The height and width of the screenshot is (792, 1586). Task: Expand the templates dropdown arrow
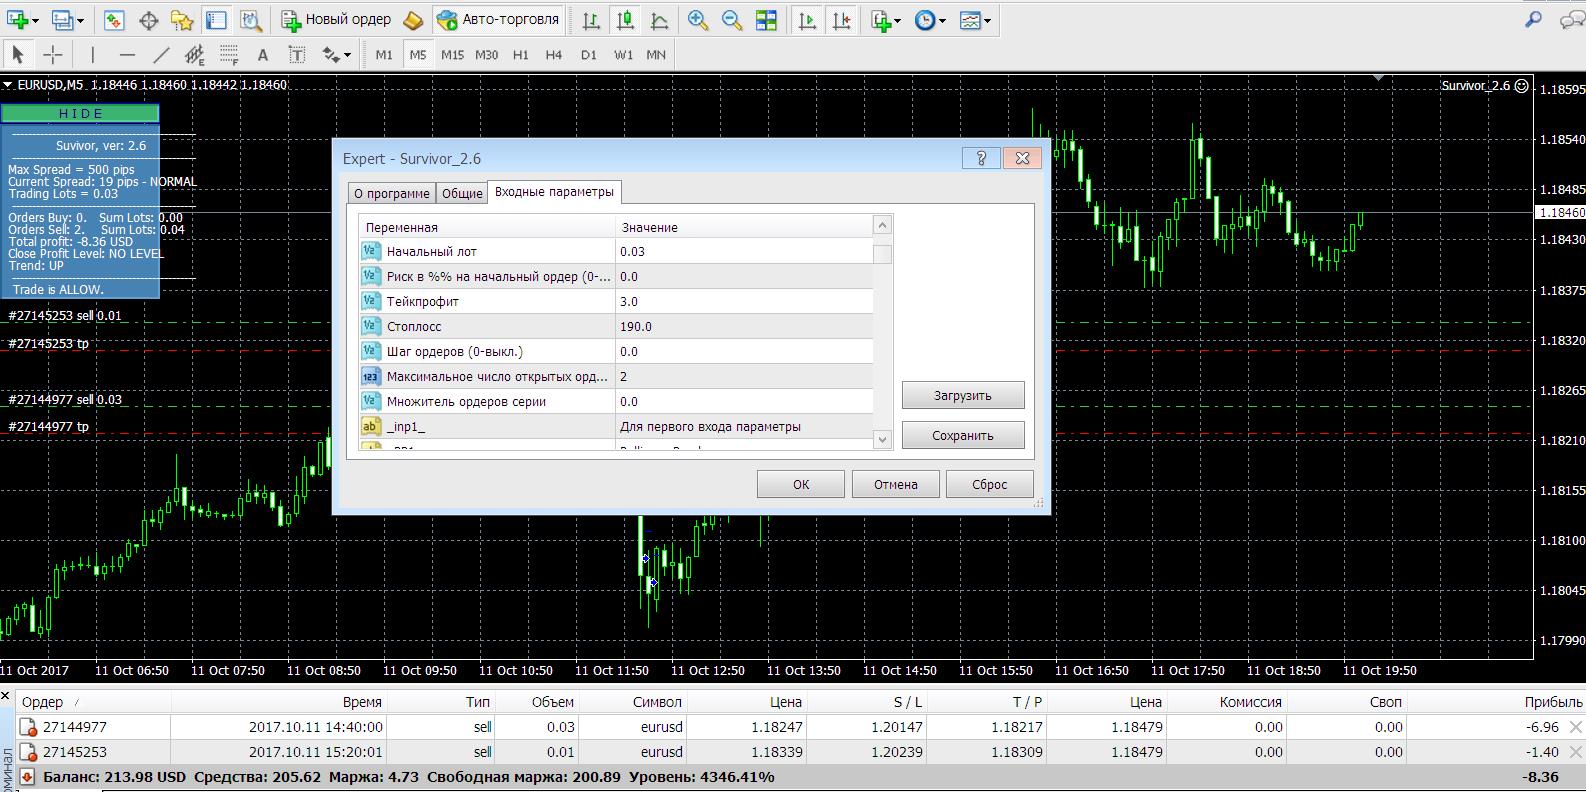[988, 21]
